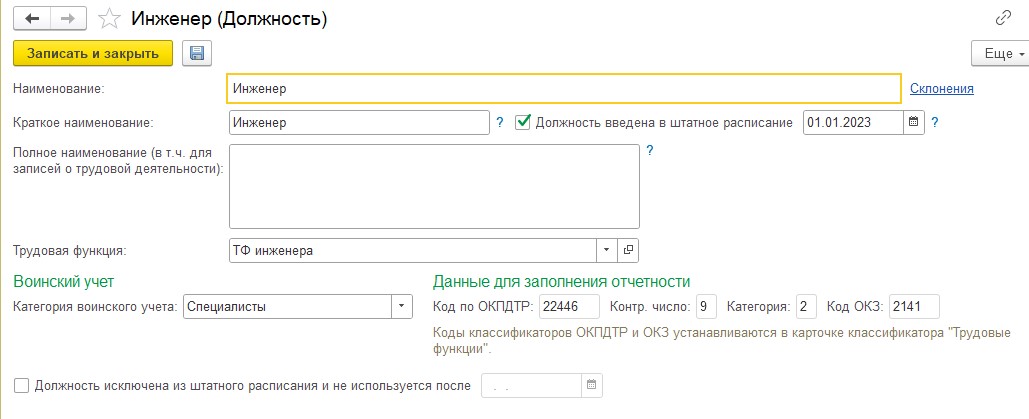Image resolution: width=1029 pixels, height=419 pixels.
Task: Expand Категория воинского учета dropdown
Action: point(402,306)
